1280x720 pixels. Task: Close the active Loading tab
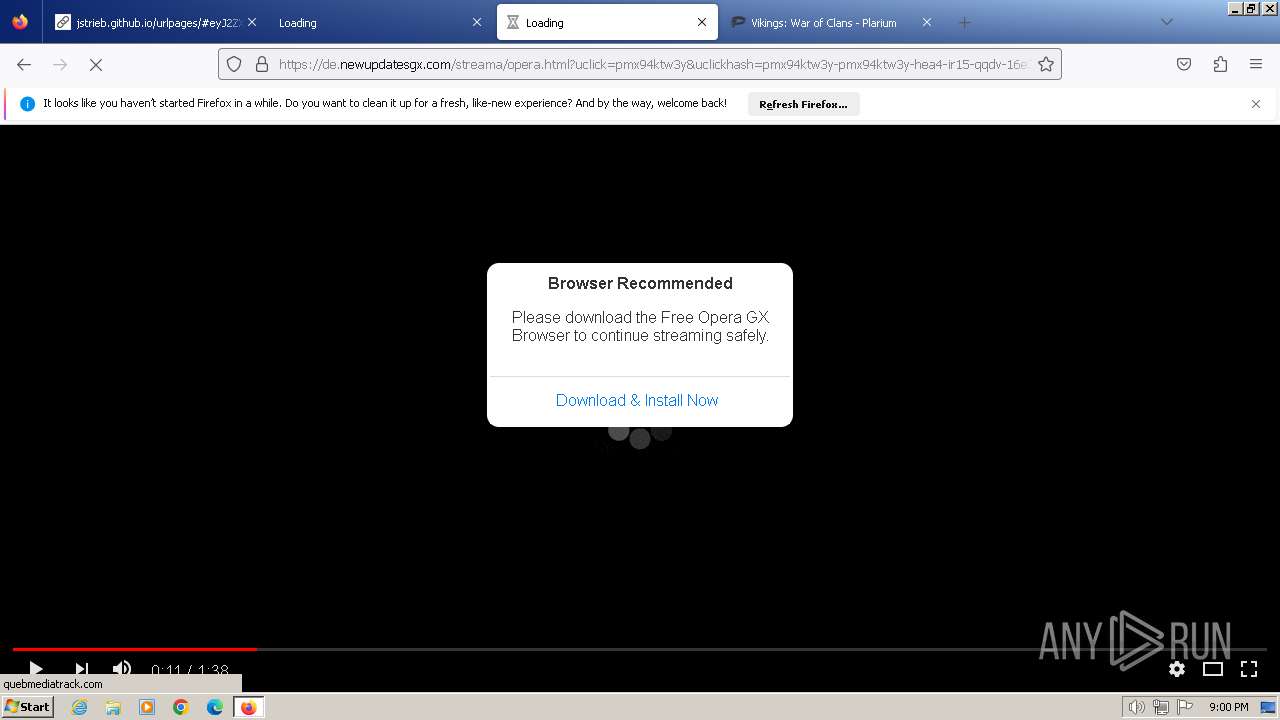[x=702, y=22]
